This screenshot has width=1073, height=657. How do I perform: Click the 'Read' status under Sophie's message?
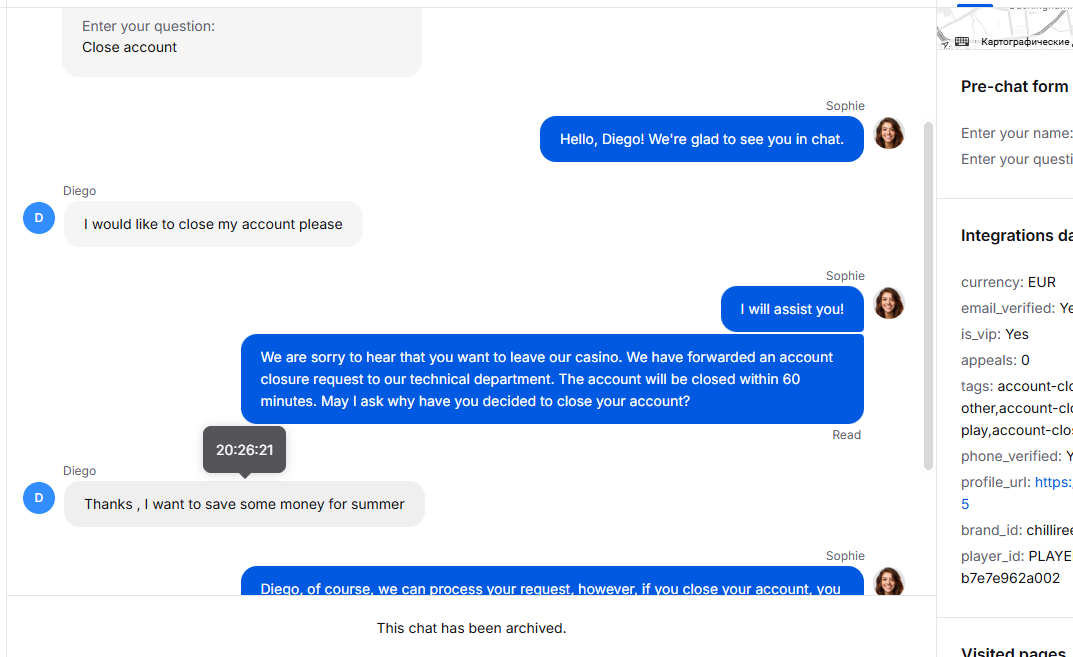[x=846, y=435]
